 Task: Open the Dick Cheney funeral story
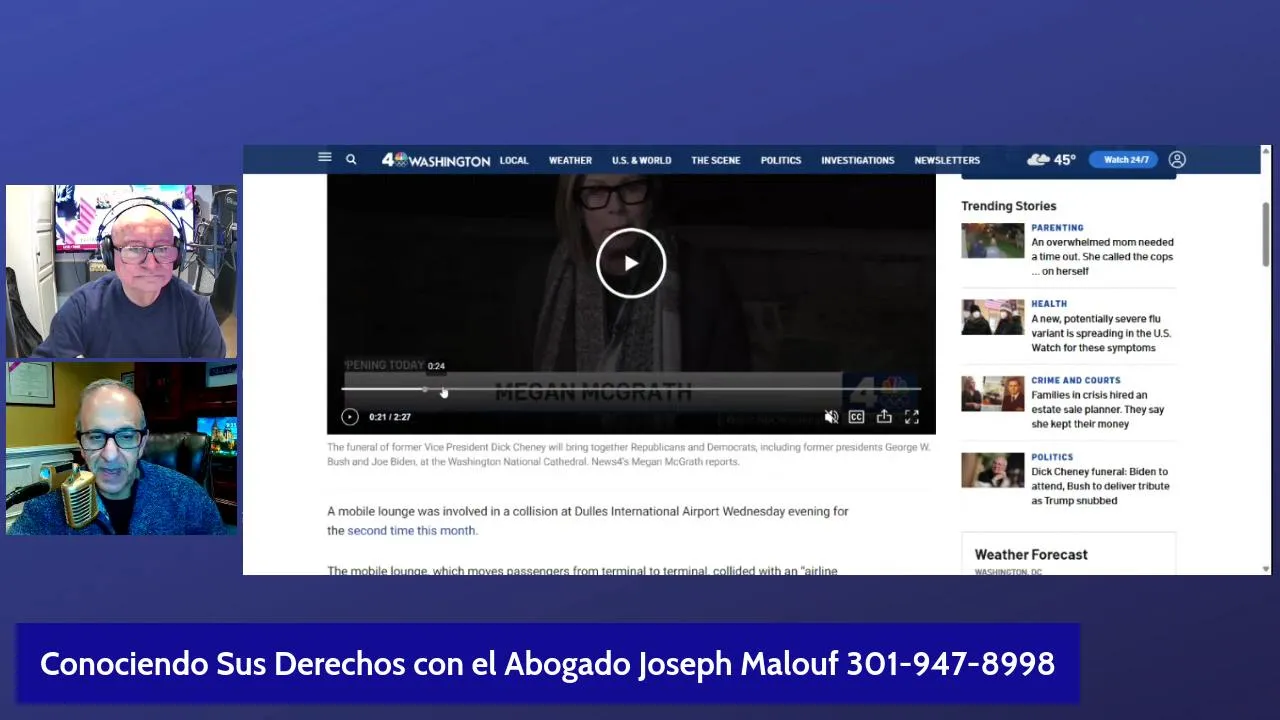(1100, 486)
